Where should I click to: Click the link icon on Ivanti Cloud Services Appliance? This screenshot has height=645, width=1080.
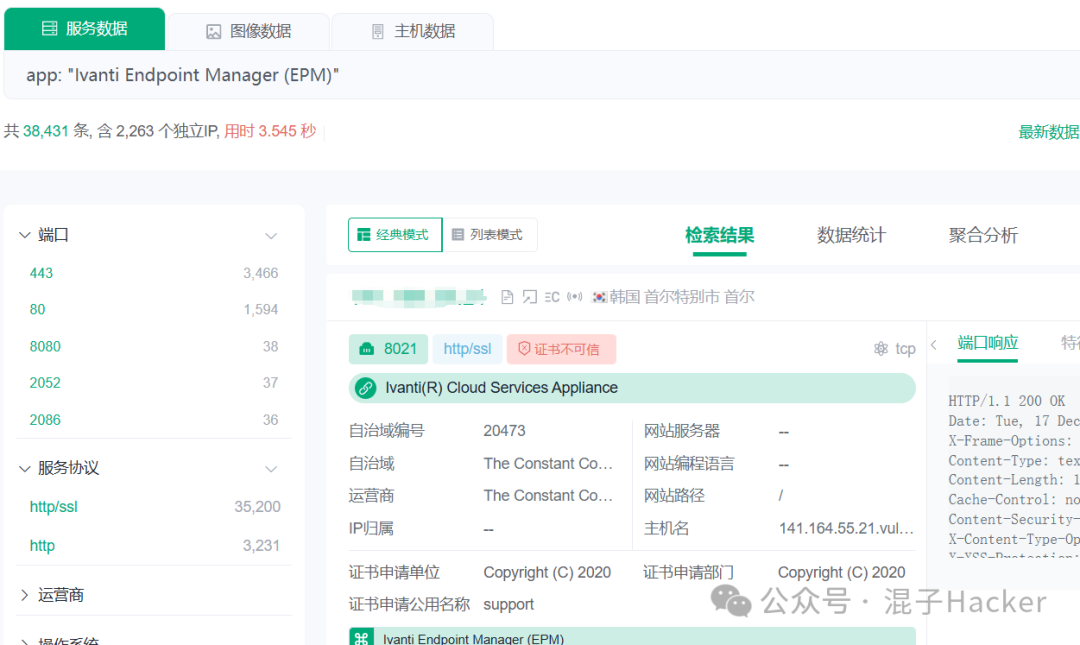click(366, 388)
